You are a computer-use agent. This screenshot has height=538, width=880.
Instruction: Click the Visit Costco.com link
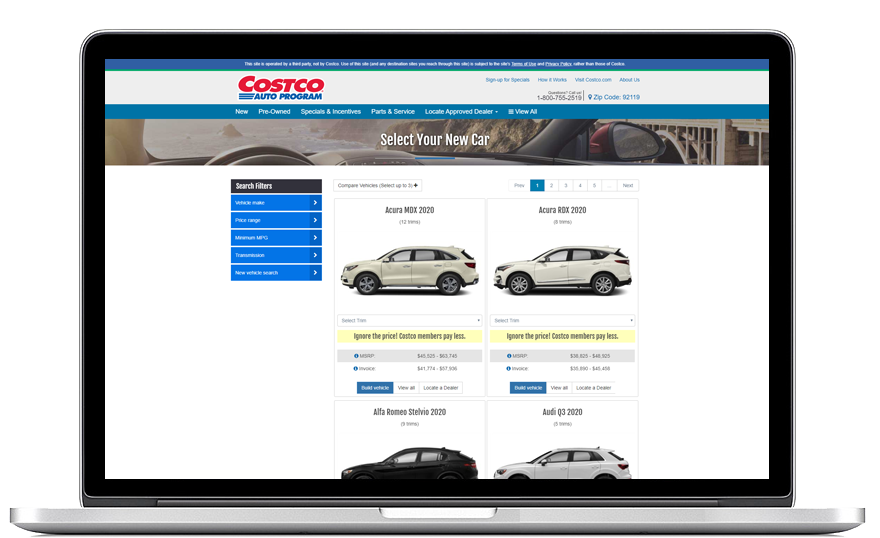(593, 80)
